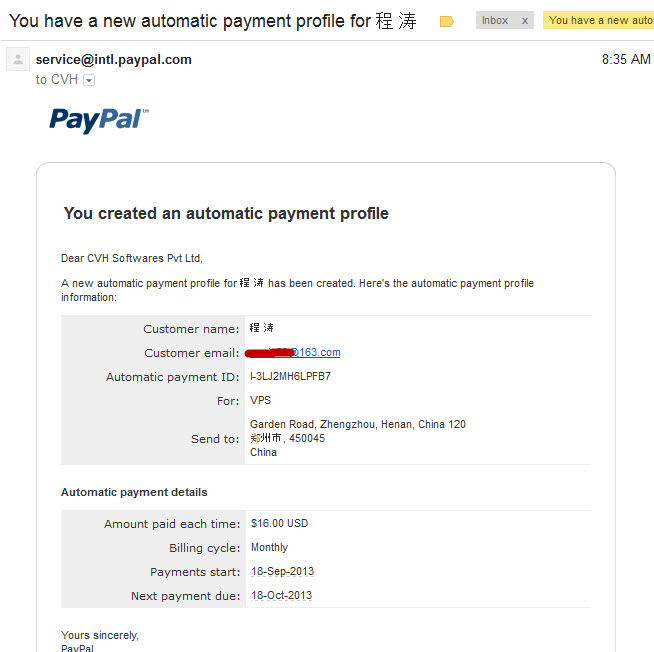The height and width of the screenshot is (652, 654).
Task: Click the 'Automatic payment details' section heading
Action: tap(134, 492)
